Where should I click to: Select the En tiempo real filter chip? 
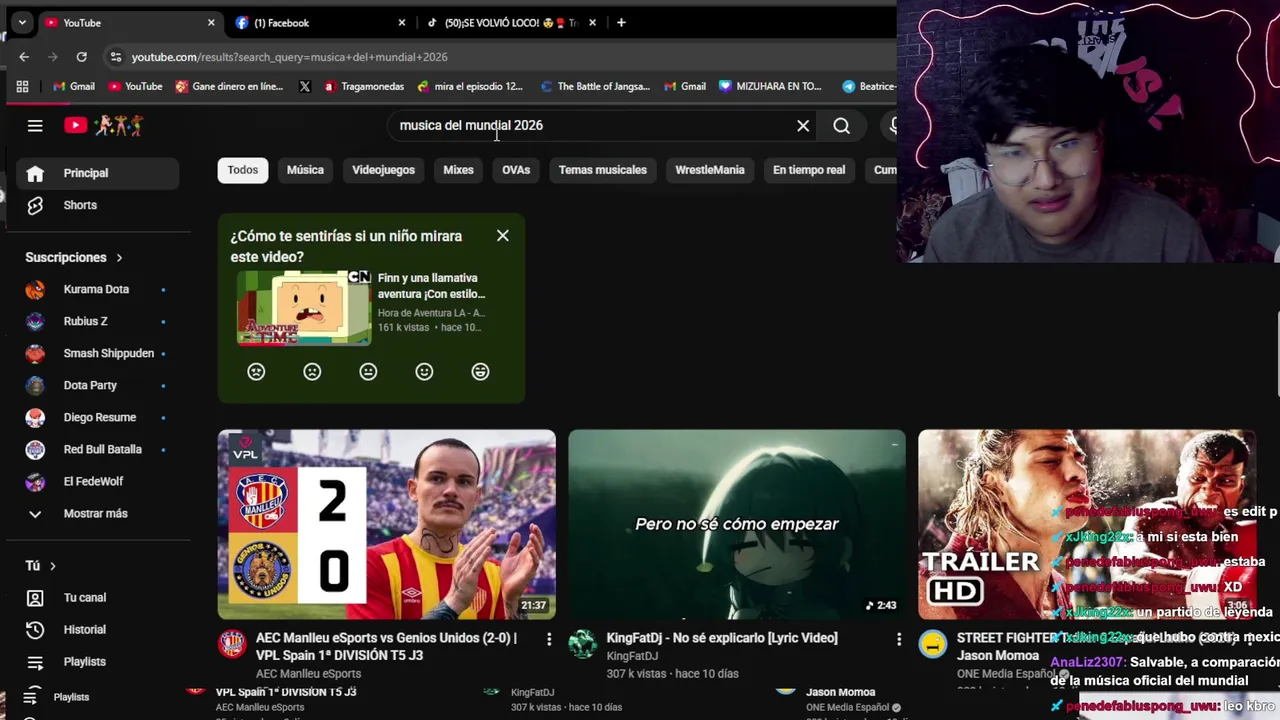pos(809,170)
